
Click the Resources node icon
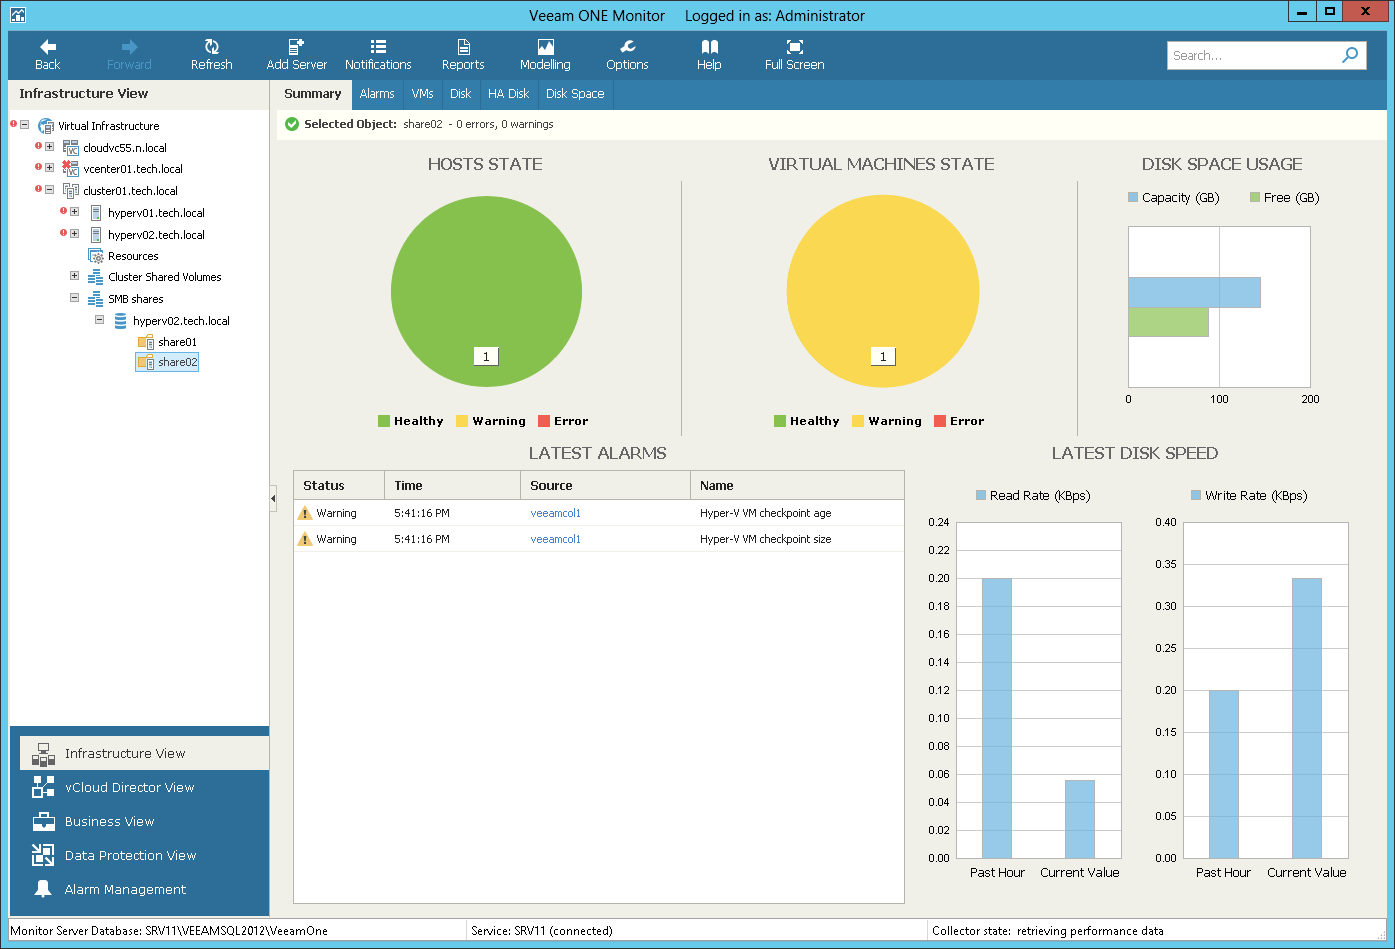tap(96, 256)
